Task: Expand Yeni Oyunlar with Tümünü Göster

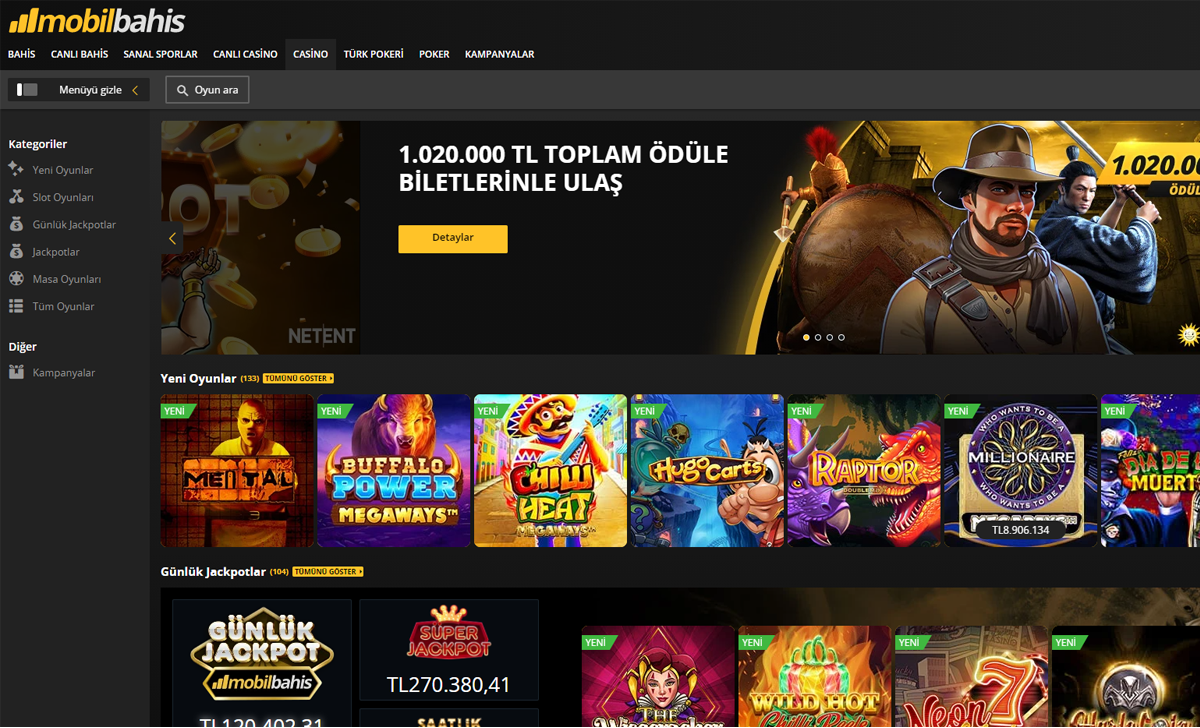Action: (x=298, y=379)
